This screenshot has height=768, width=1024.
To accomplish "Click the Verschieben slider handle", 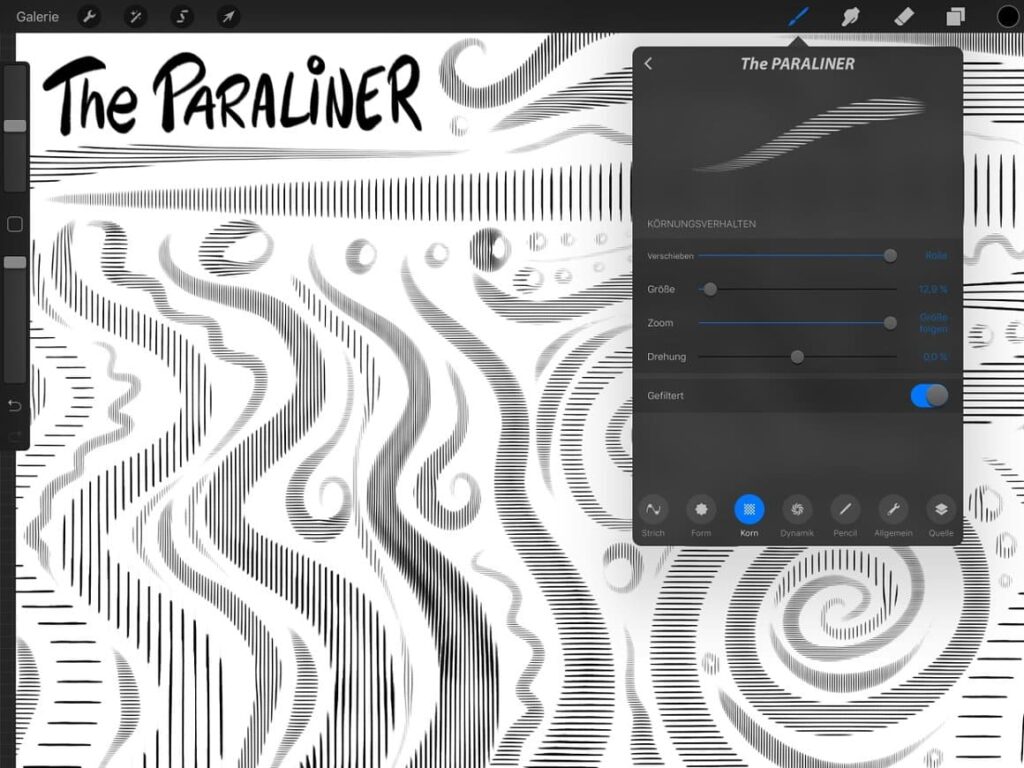I will [890, 256].
